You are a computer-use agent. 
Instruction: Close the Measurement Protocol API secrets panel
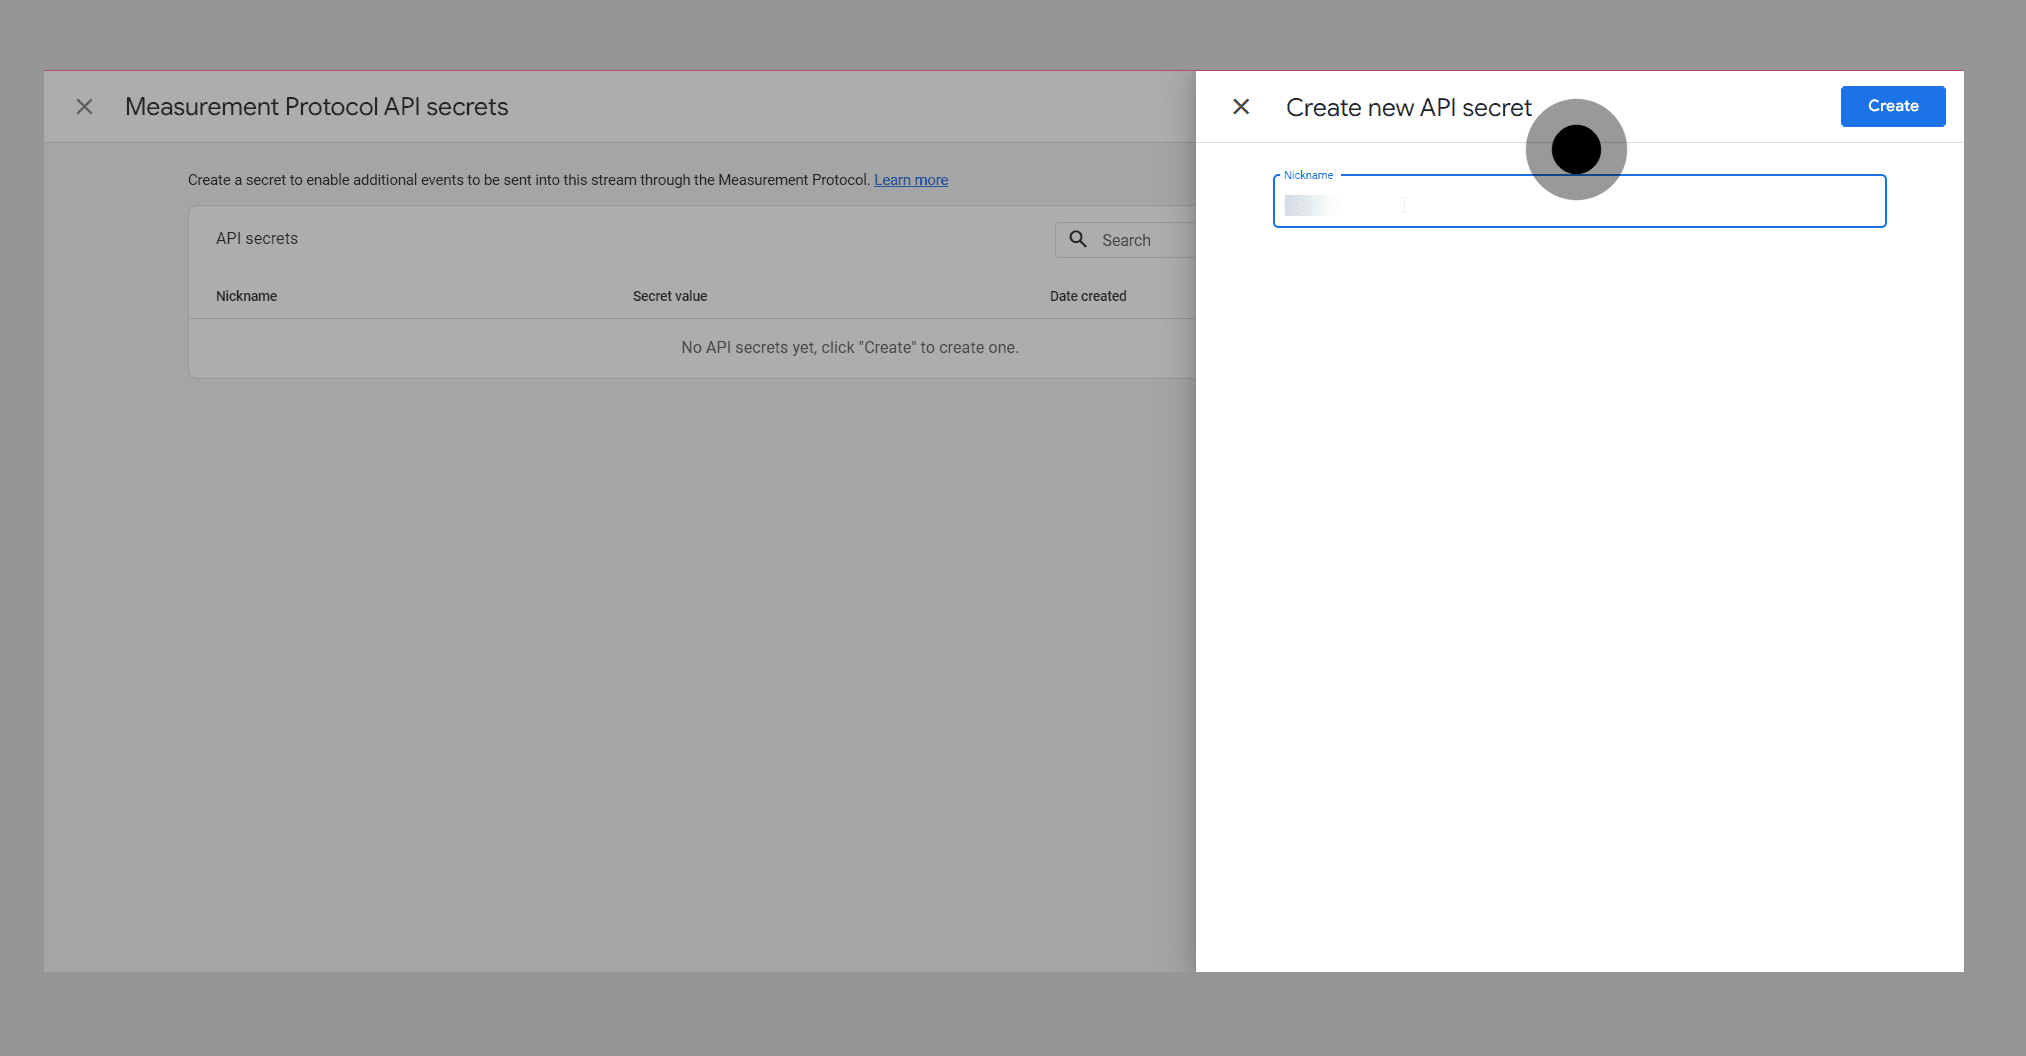click(85, 107)
